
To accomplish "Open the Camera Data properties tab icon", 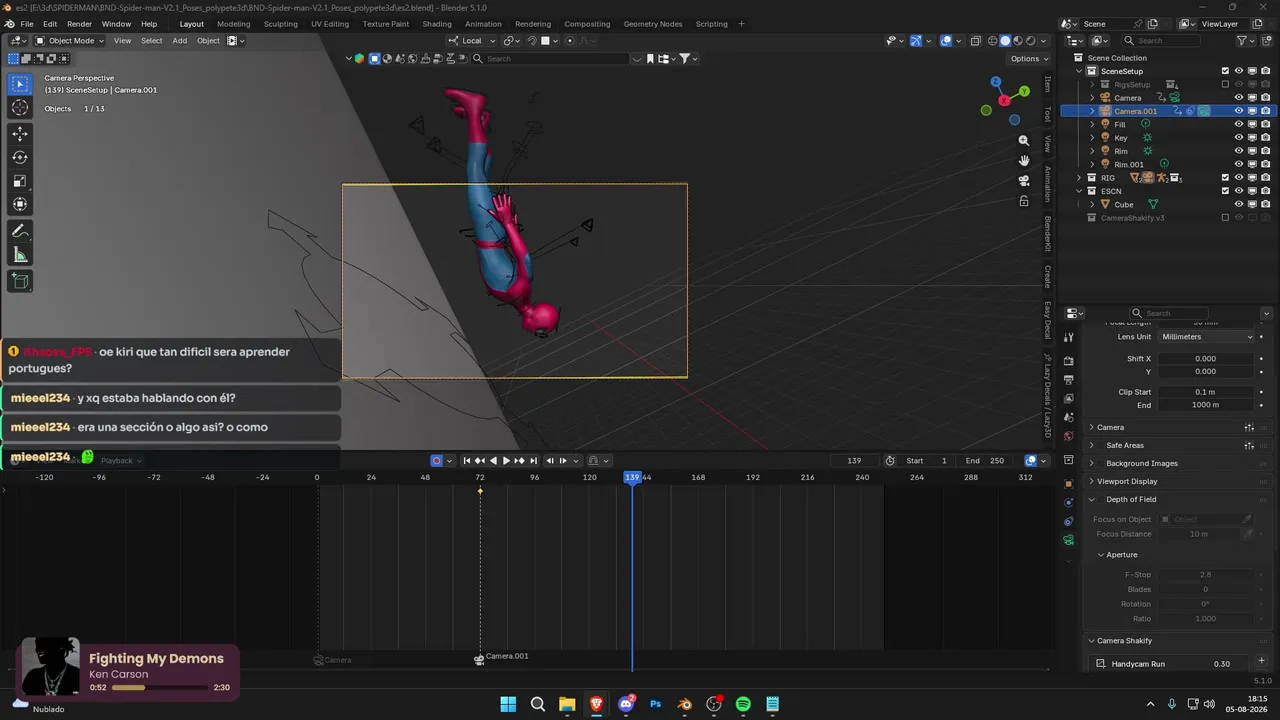I will (1069, 540).
